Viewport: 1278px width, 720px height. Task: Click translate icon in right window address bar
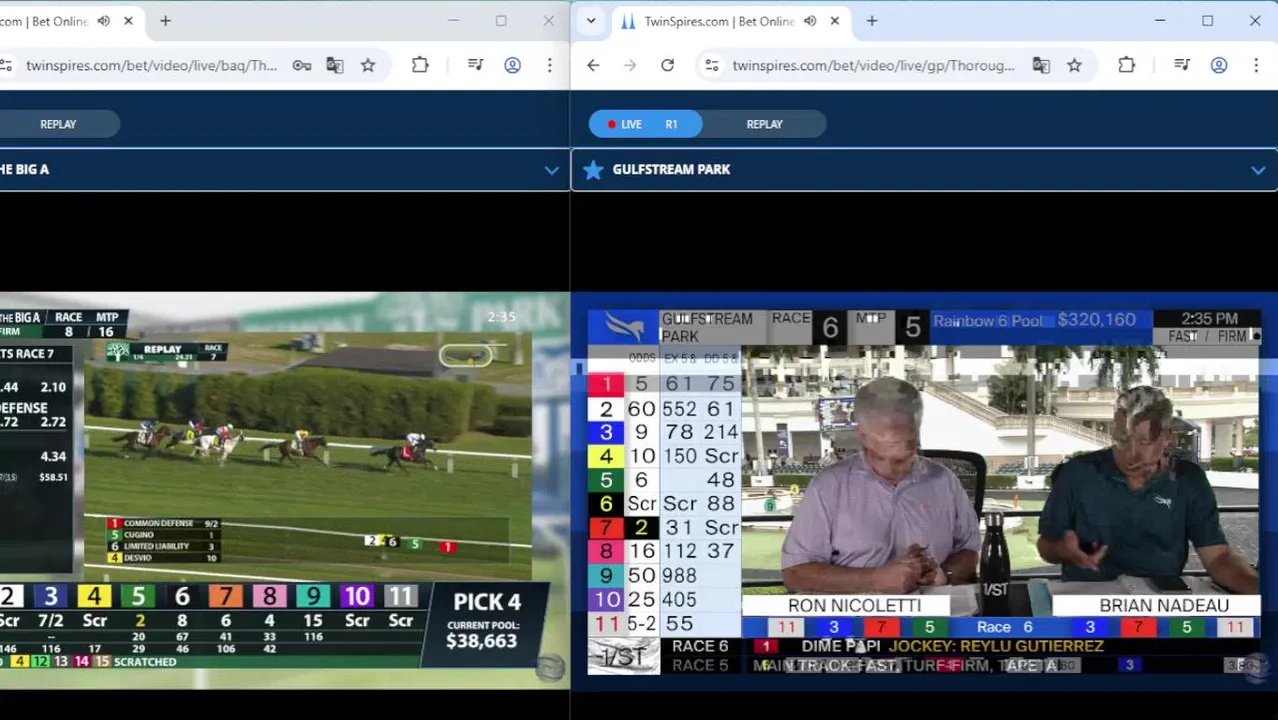1041,65
